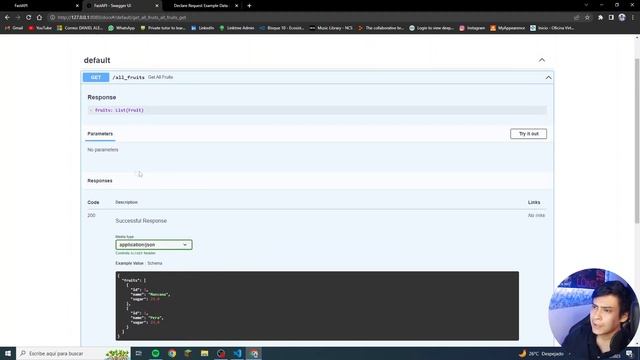Switch to the Declare Request Example Data tab
The height and width of the screenshot is (360, 640).
pyautogui.click(x=200, y=6)
